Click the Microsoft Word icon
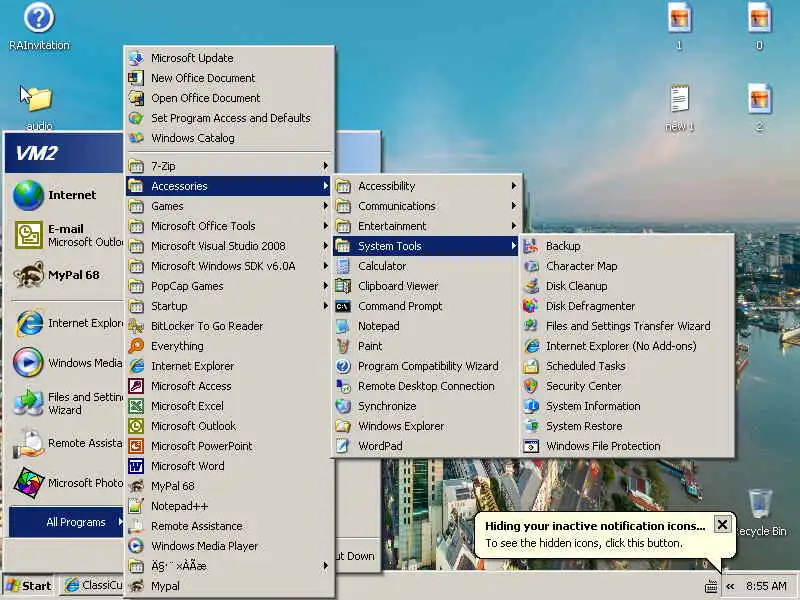The width and height of the screenshot is (800, 600). coord(136,466)
